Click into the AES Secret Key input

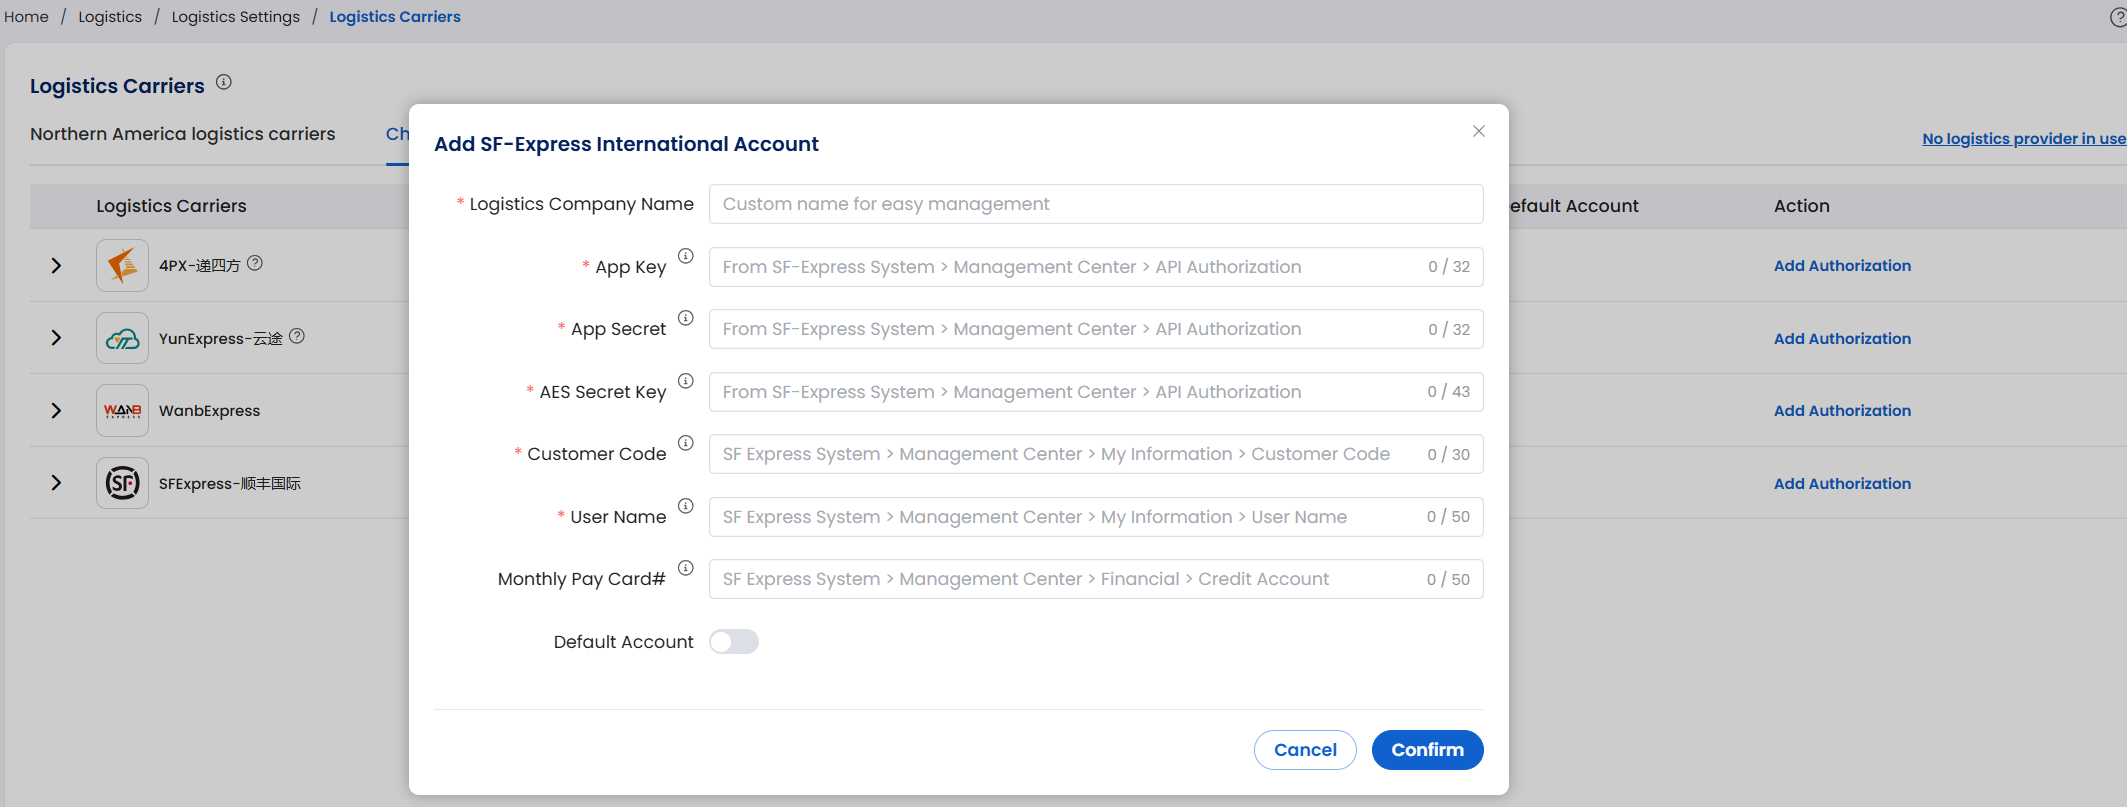point(1065,392)
